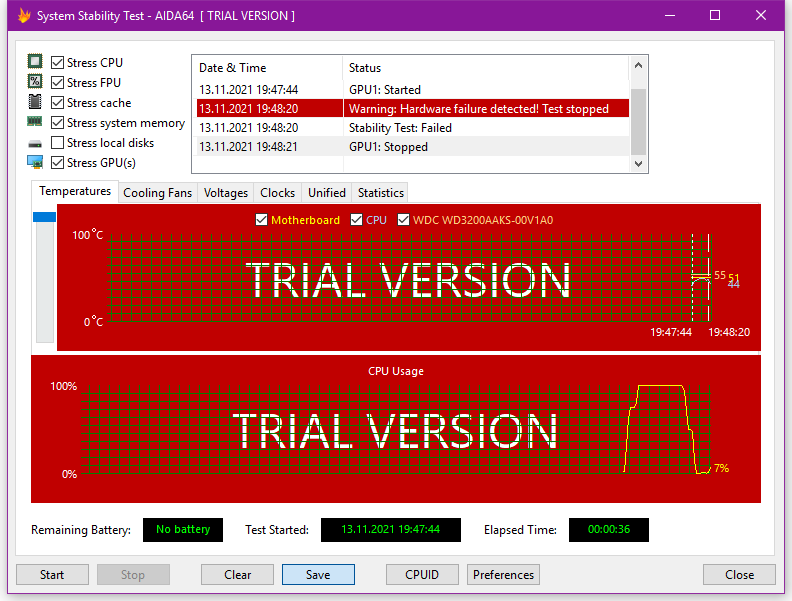Disable the Stress cache checkbox

58,103
